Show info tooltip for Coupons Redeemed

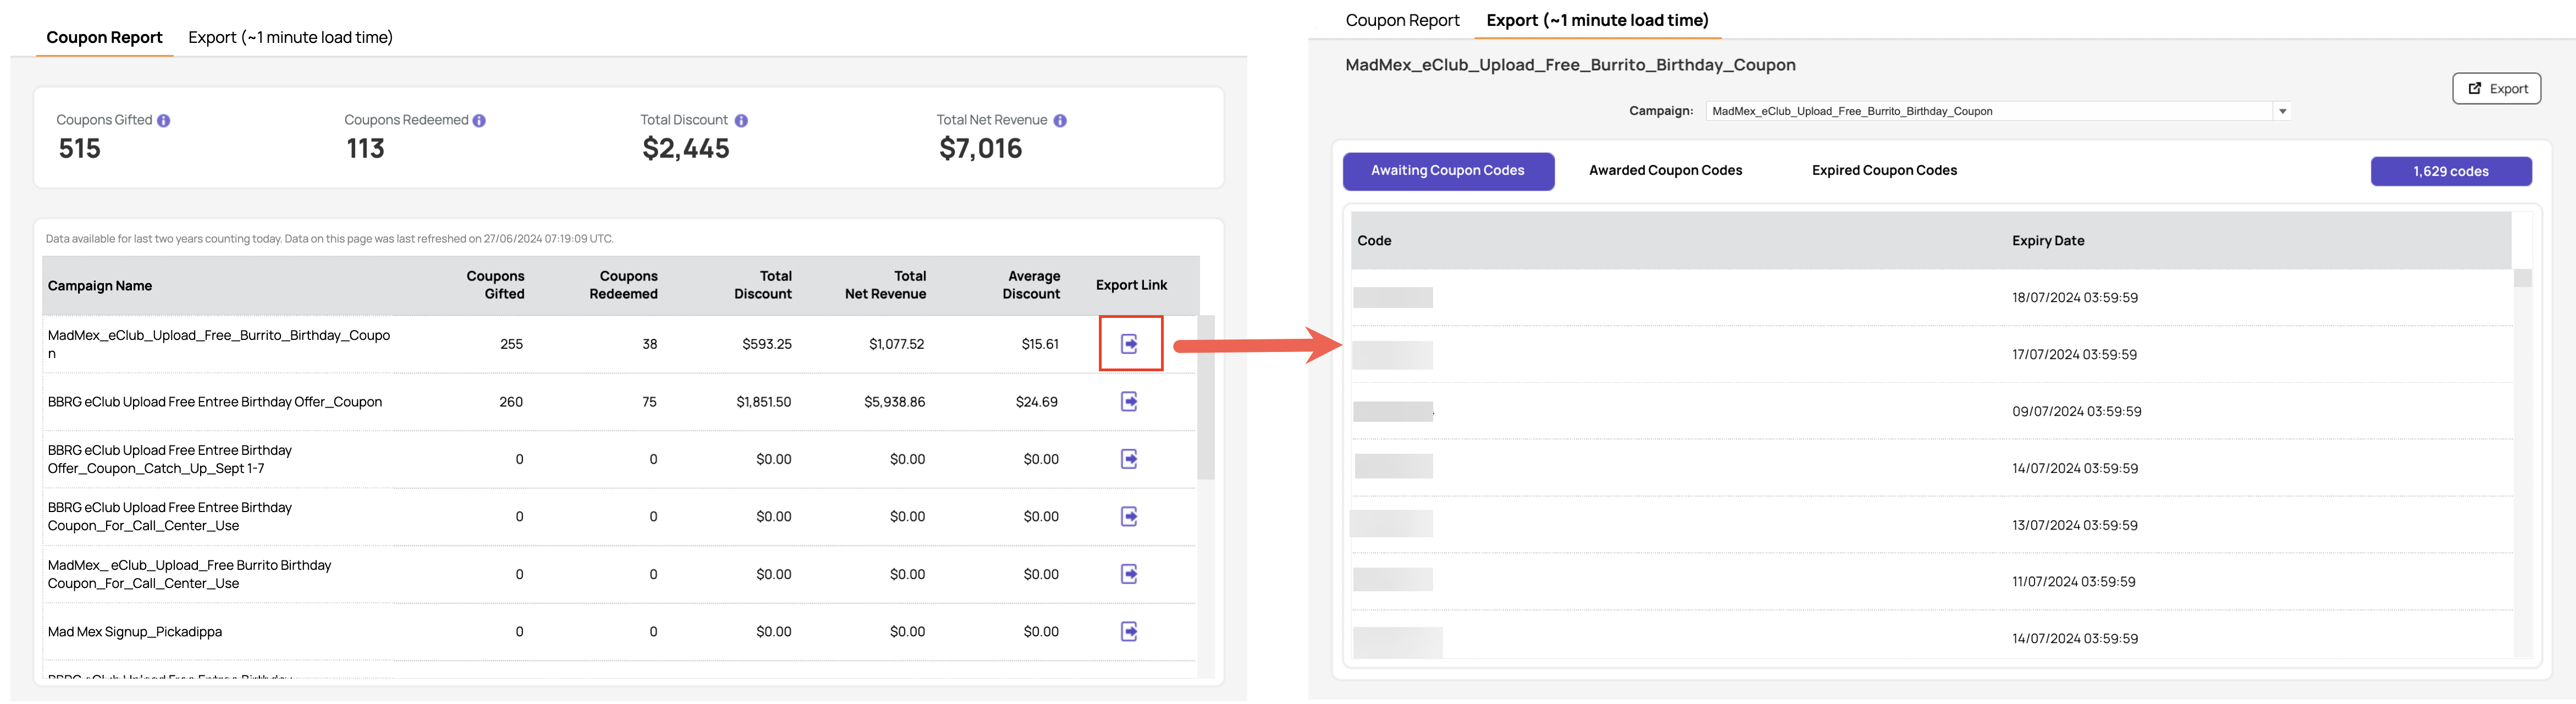click(x=479, y=121)
